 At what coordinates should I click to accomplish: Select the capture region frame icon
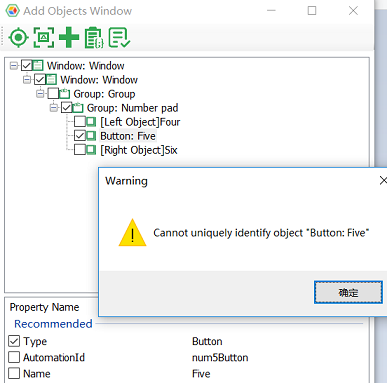(44, 37)
